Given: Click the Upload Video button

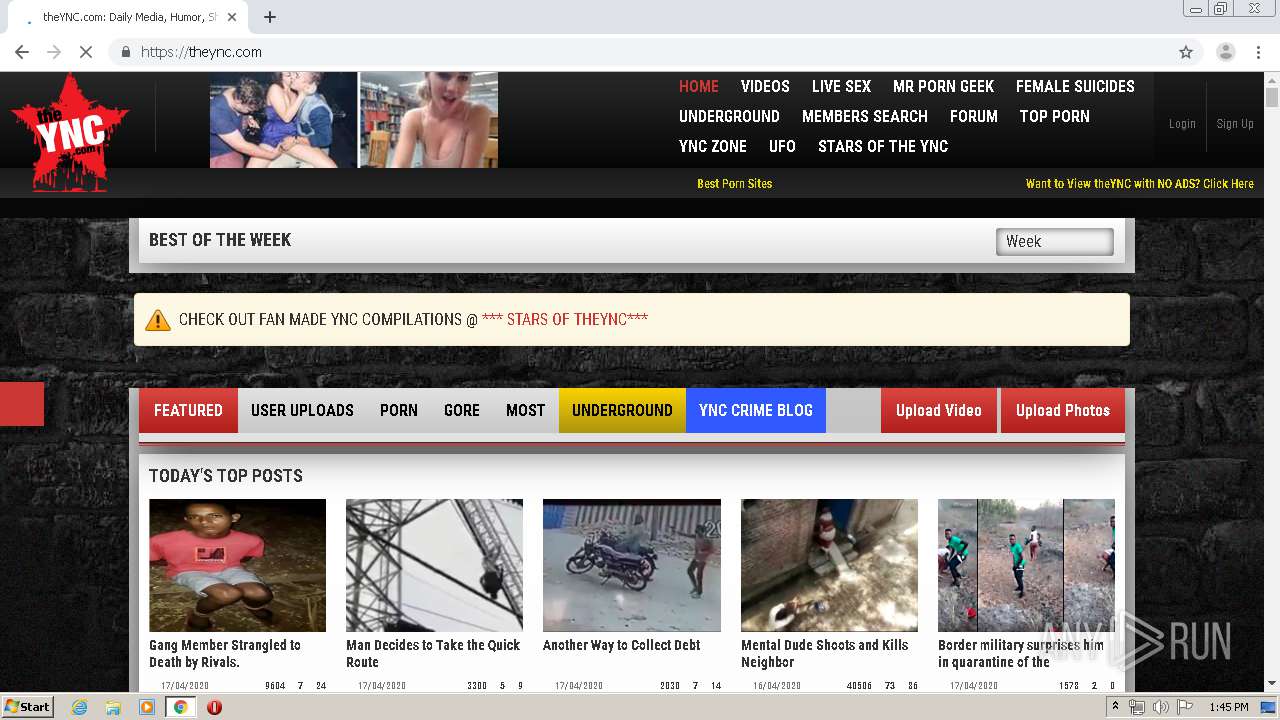Looking at the screenshot, I should pos(938,410).
